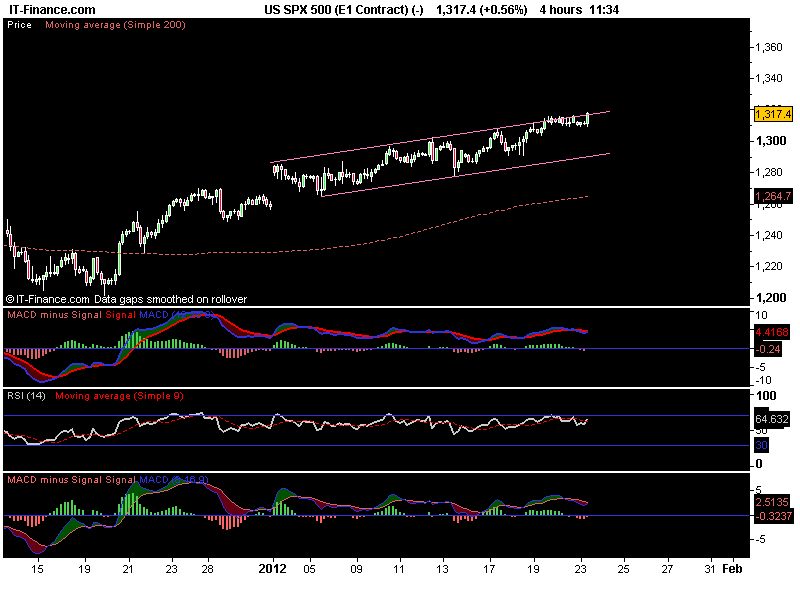The height and width of the screenshot is (600, 800).
Task: Select the 1,240 price axis label
Action: 768,235
